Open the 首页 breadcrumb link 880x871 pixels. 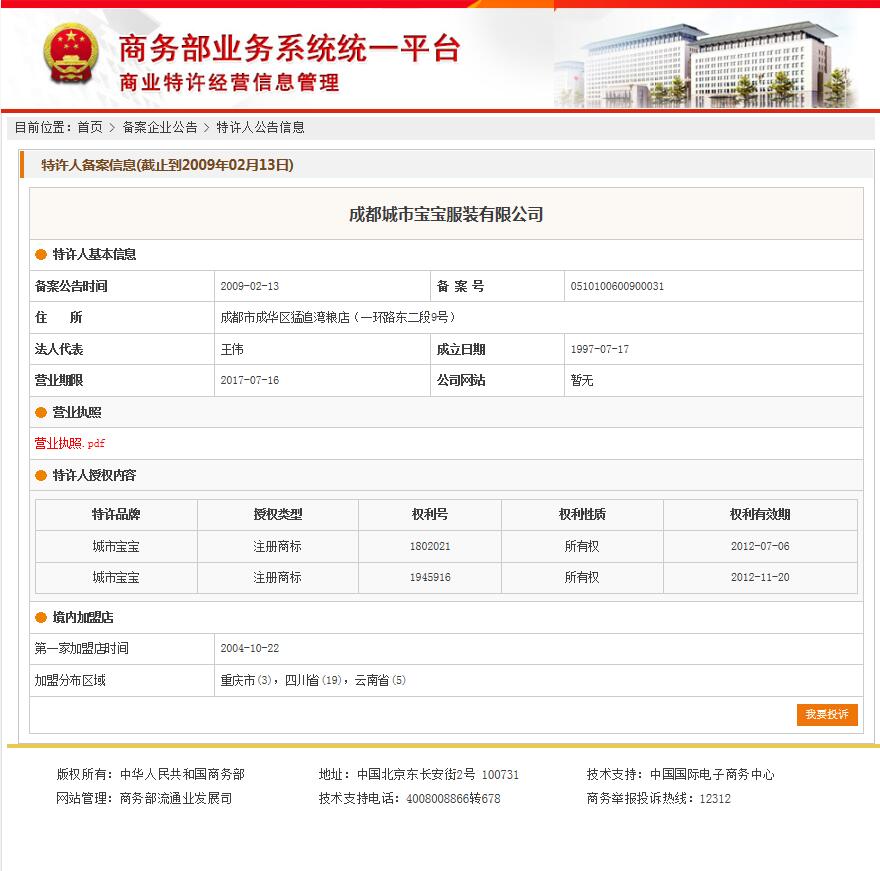click(90, 127)
